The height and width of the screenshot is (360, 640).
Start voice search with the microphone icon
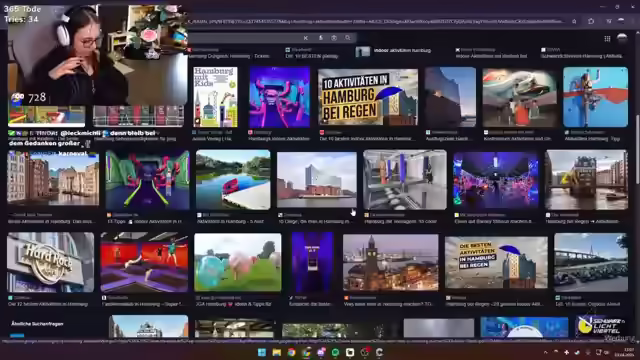320,38
